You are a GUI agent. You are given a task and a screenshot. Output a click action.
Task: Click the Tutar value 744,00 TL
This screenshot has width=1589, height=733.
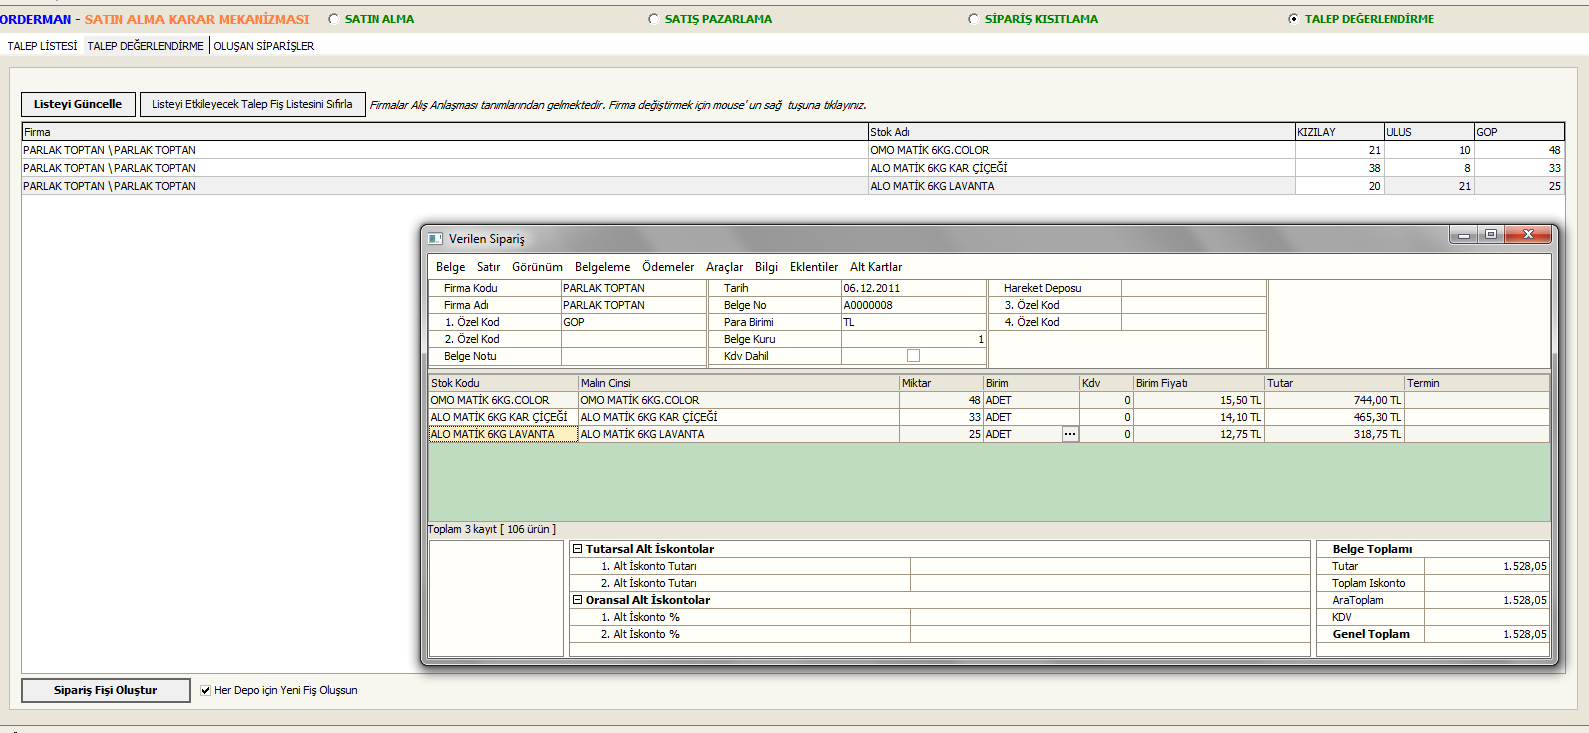pos(1334,400)
